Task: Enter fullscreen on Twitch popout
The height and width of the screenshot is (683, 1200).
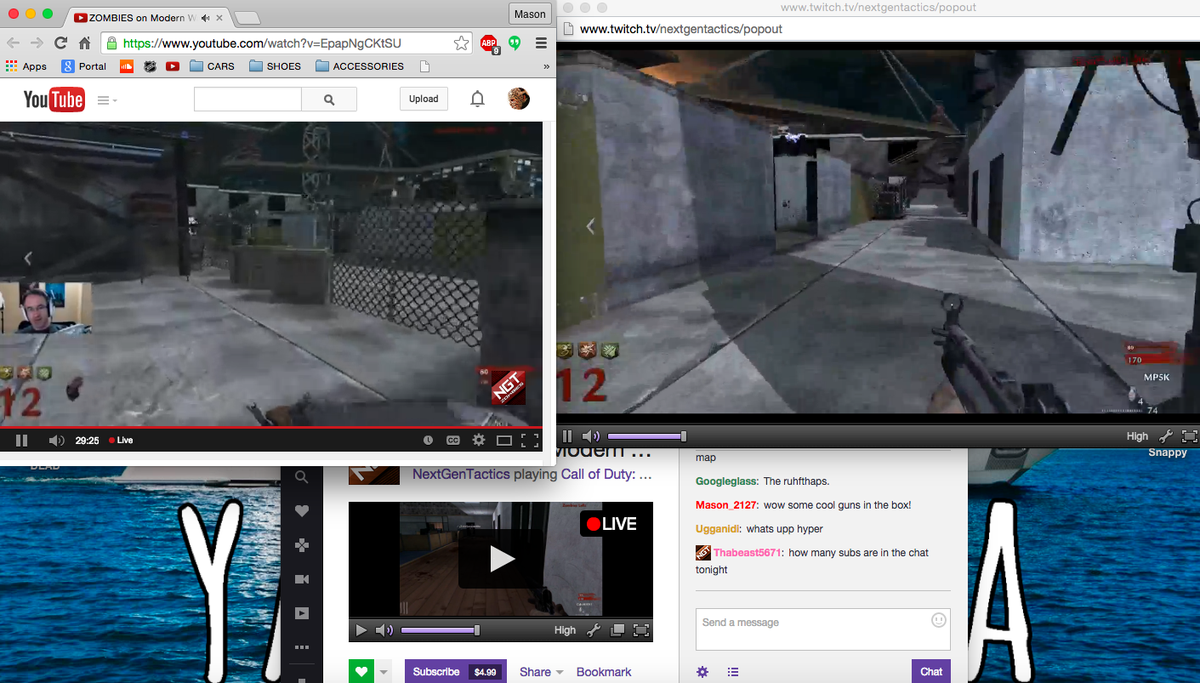Action: click(1189, 436)
